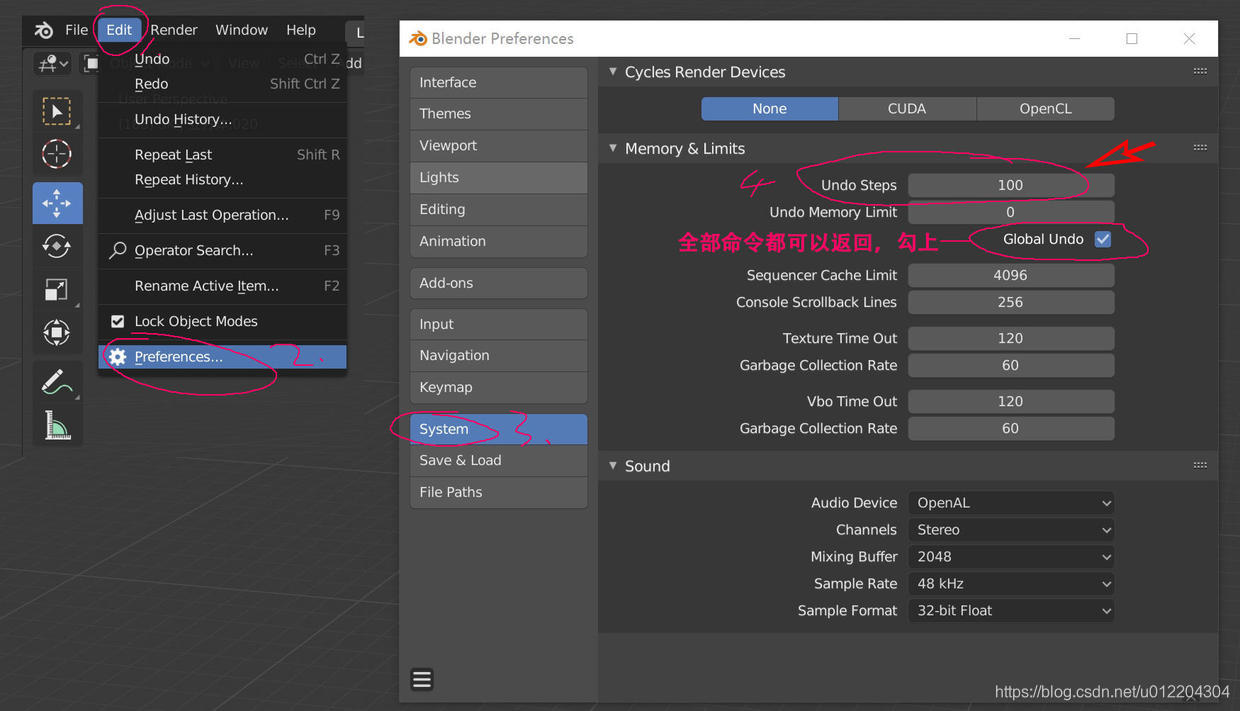Screen dimensions: 1240x711
Task: Select None as Cycles render device
Action: click(769, 108)
